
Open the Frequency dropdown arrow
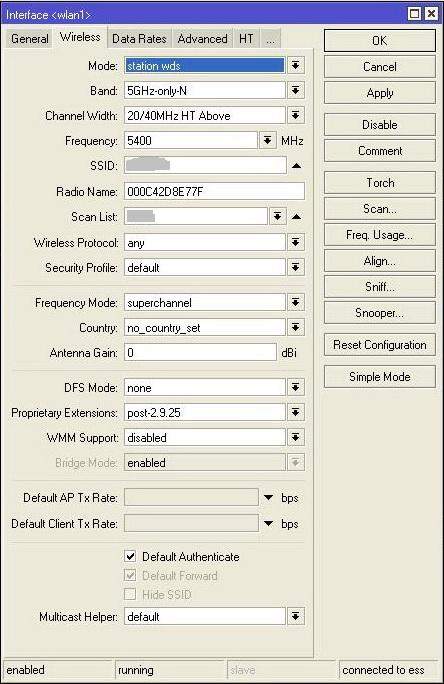(x=268, y=141)
